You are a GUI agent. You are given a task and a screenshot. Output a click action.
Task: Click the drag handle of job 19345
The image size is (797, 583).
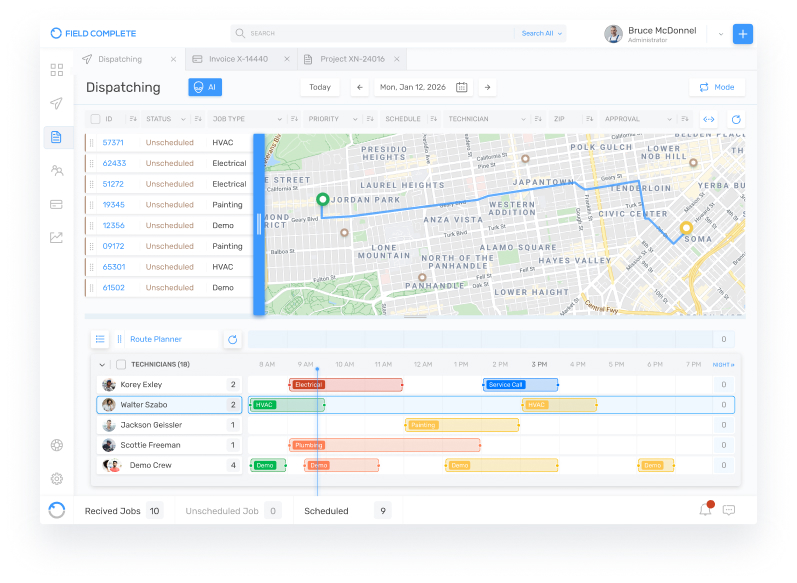click(91, 205)
